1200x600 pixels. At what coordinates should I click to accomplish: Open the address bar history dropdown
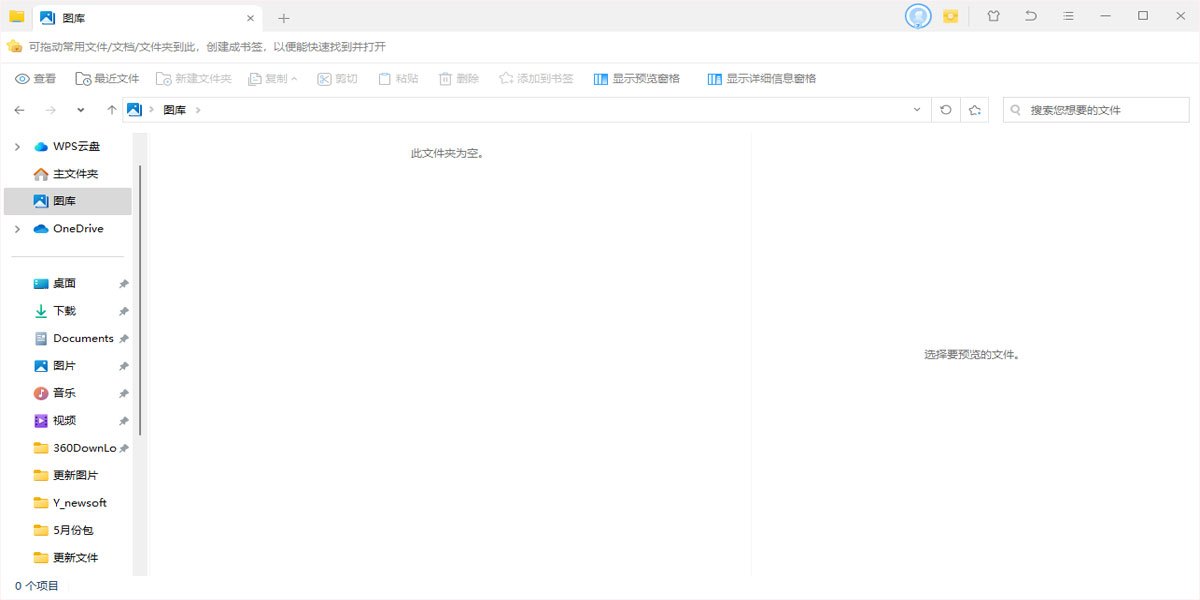point(917,110)
